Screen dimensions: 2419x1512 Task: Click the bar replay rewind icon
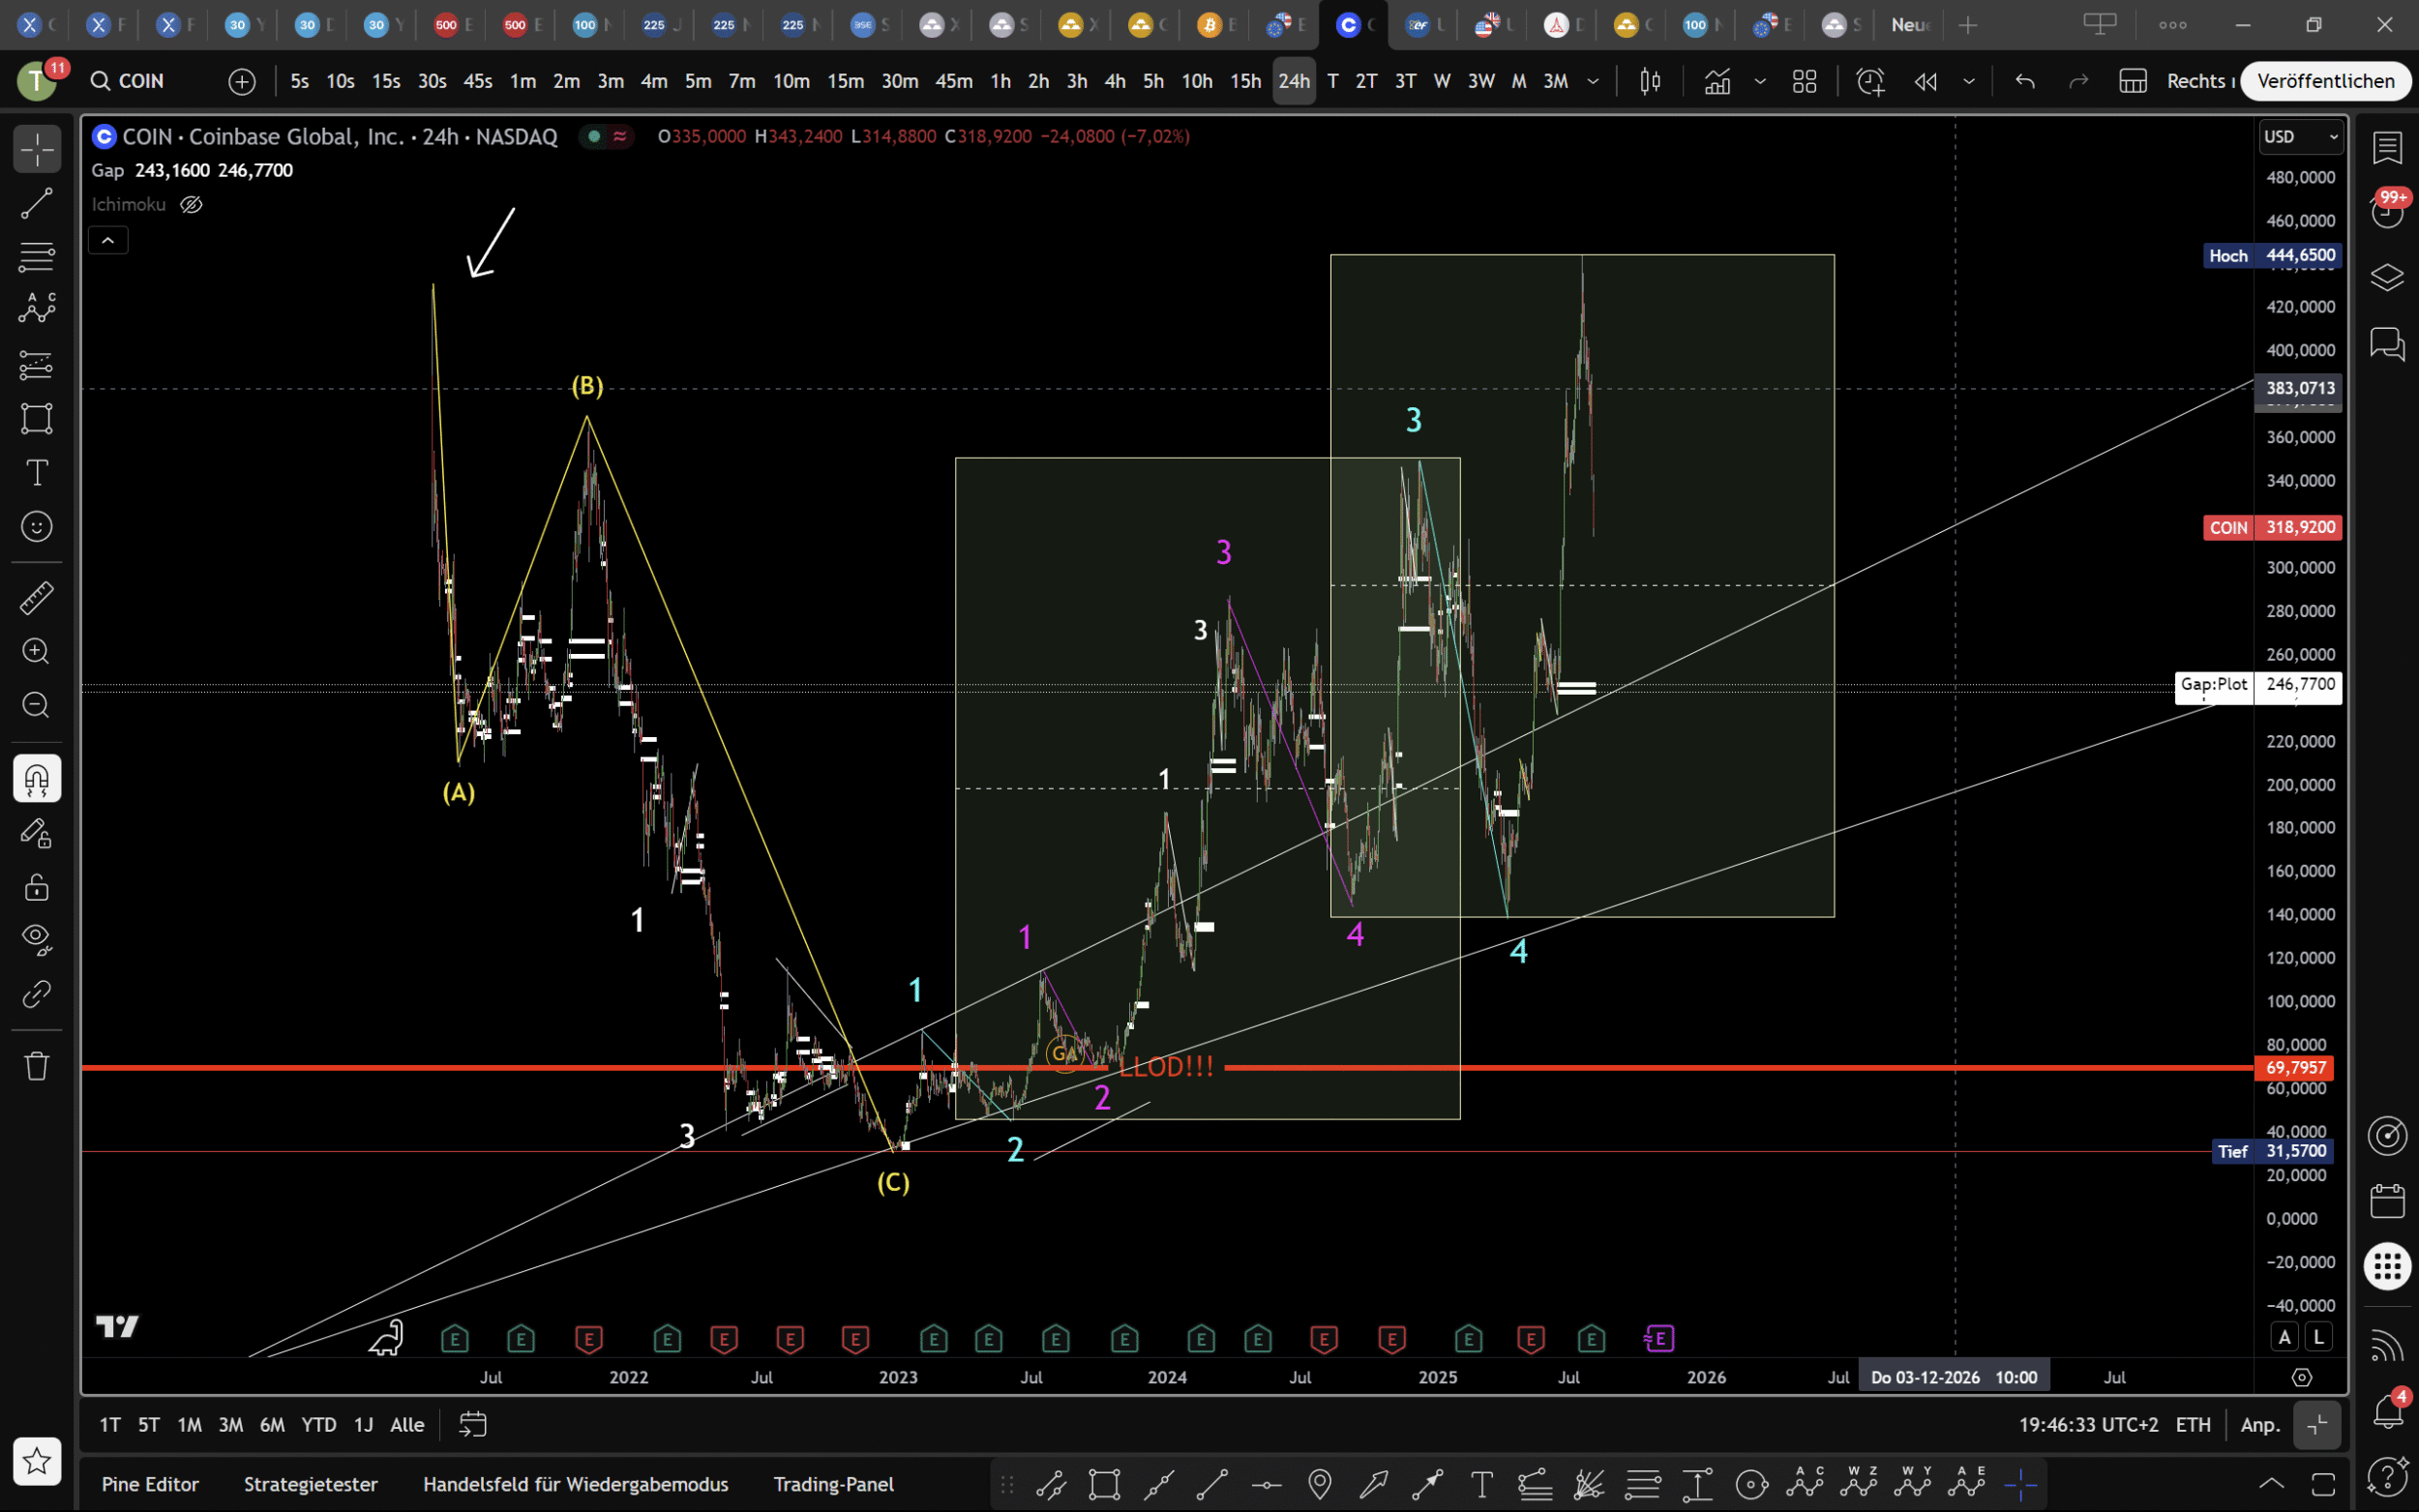(x=1925, y=81)
